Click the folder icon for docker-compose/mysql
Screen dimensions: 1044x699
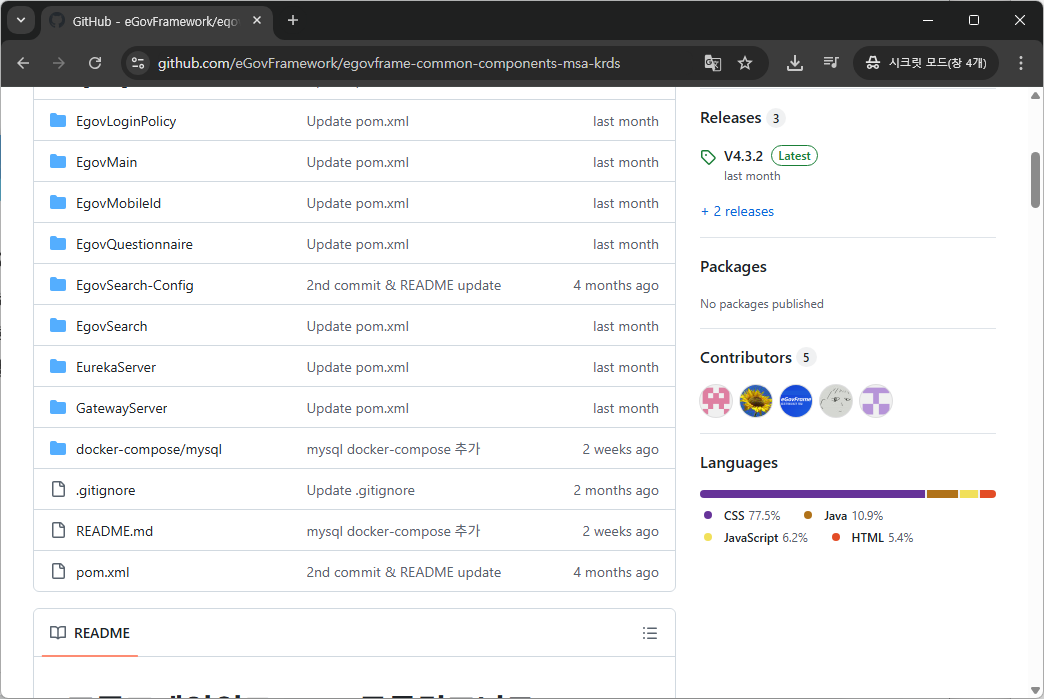click(x=58, y=449)
